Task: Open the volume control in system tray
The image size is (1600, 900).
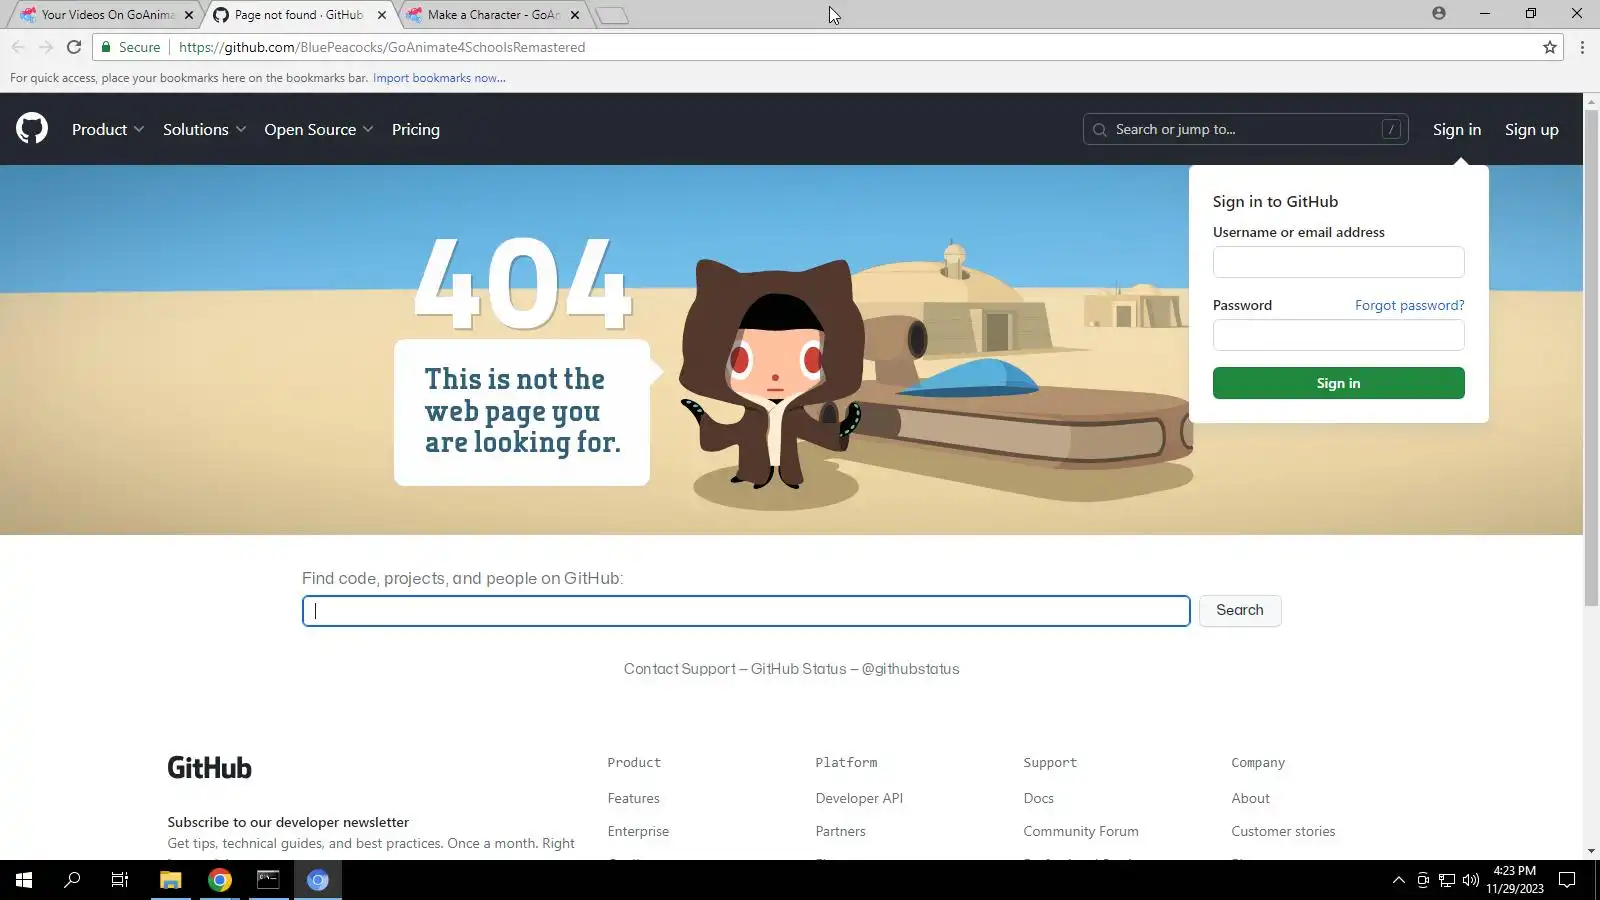Action: (1470, 880)
